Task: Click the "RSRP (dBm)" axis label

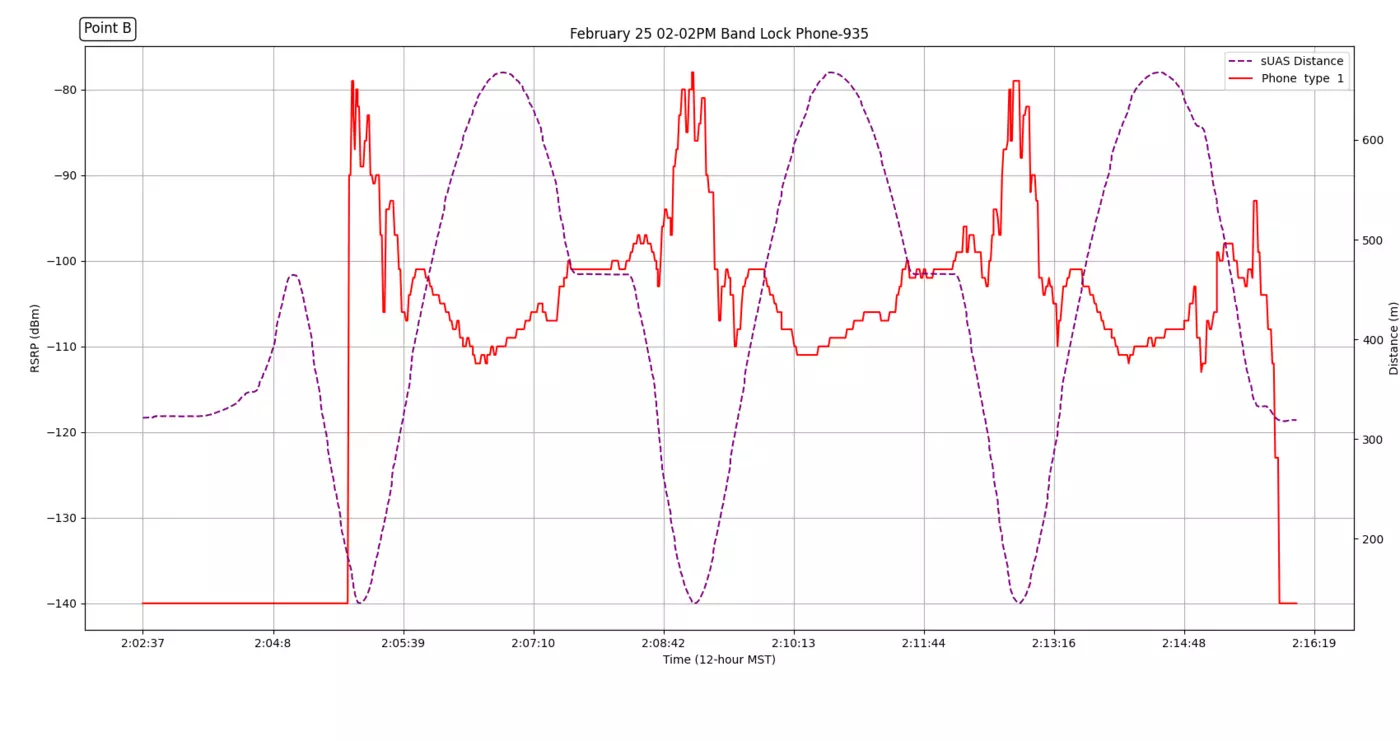Action: click(x=35, y=338)
